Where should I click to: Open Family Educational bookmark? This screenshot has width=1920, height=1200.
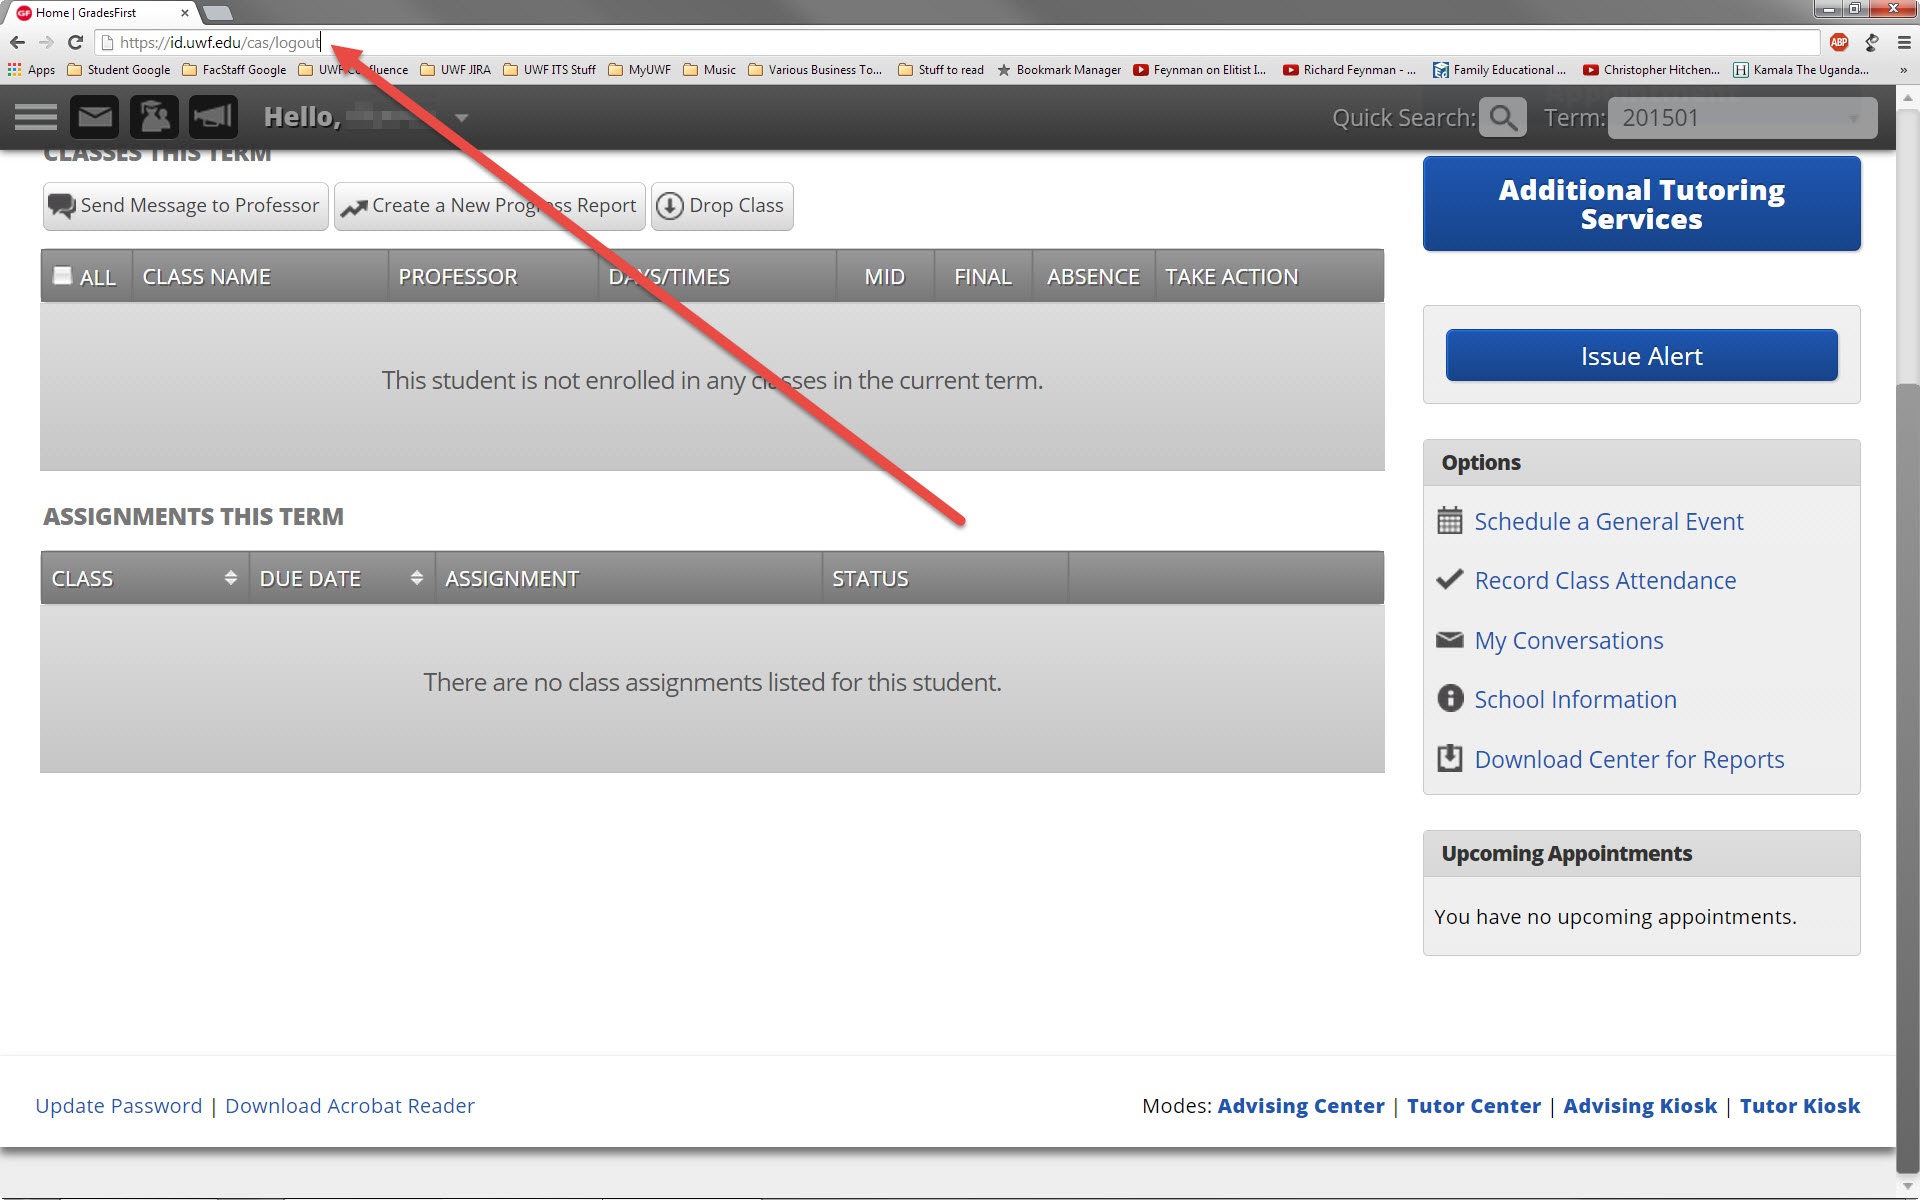pos(1499,70)
